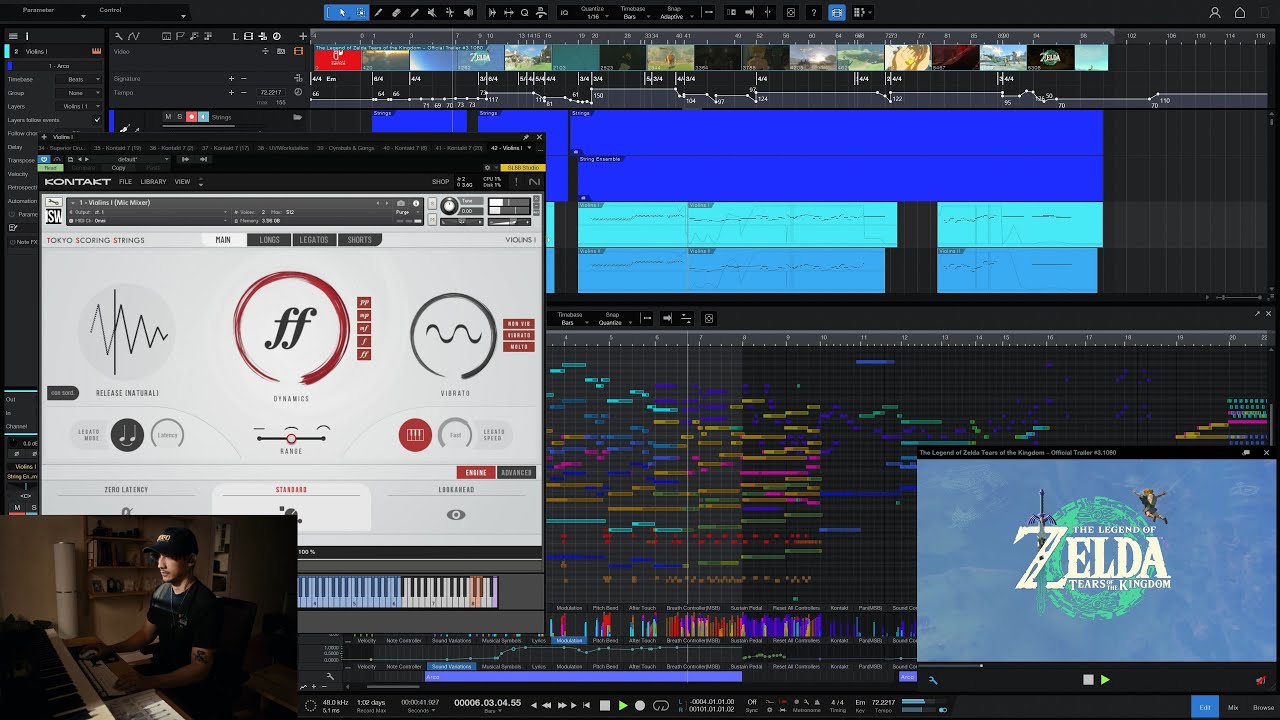Enable the con sord. switch
Viewport: 1280px width, 720px height.
(62, 393)
